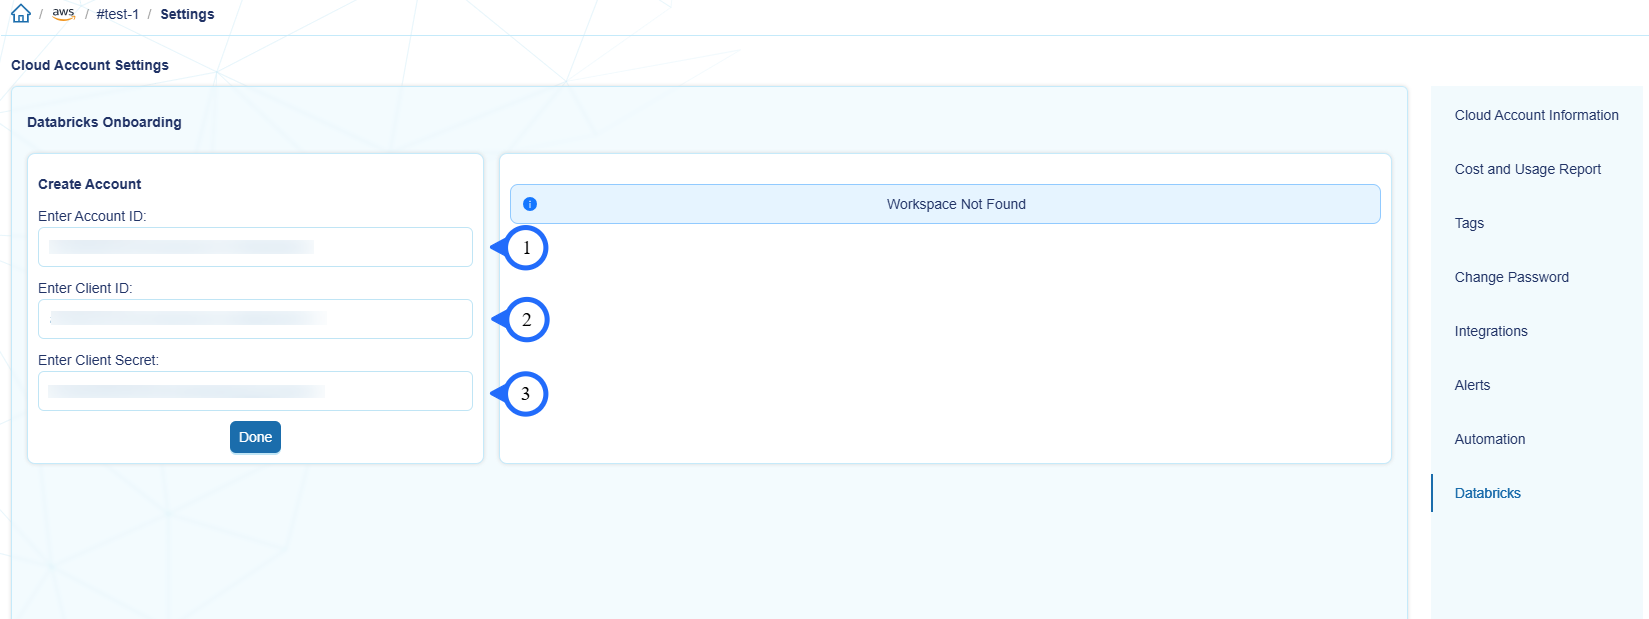
Task: Select the Databricks sidebar item
Action: 1487,493
